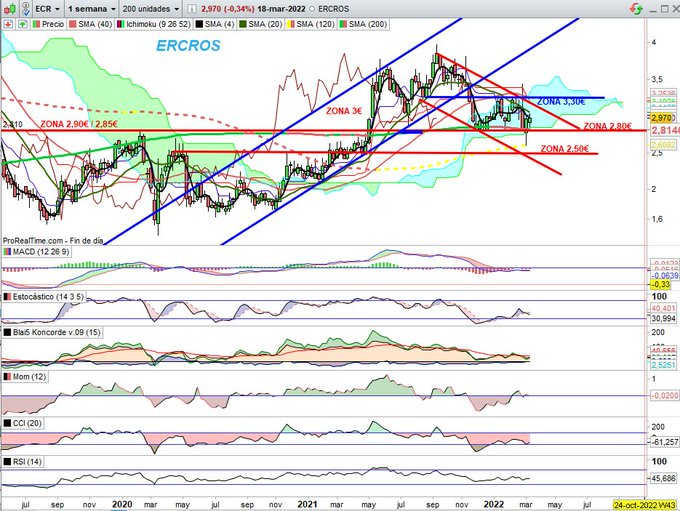Click the MACD (12 26 9) panel label
Viewport: 680px width, 511px height.
pyautogui.click(x=41, y=252)
